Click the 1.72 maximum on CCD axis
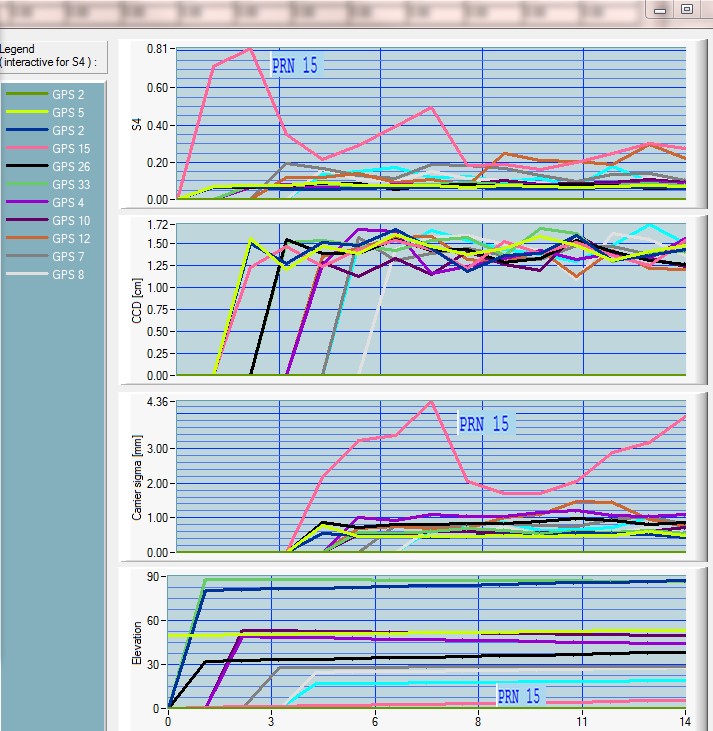This screenshot has height=731, width=713. pyautogui.click(x=157, y=225)
